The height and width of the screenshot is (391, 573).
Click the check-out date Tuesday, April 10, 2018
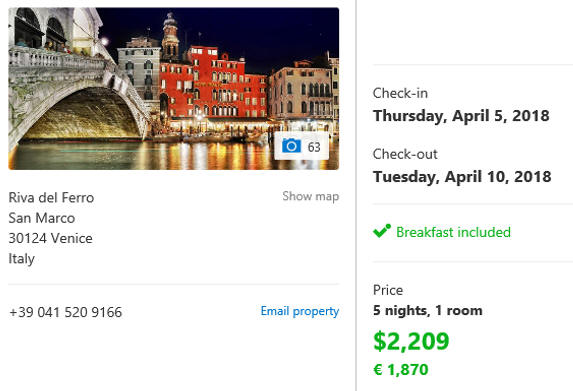click(x=462, y=177)
